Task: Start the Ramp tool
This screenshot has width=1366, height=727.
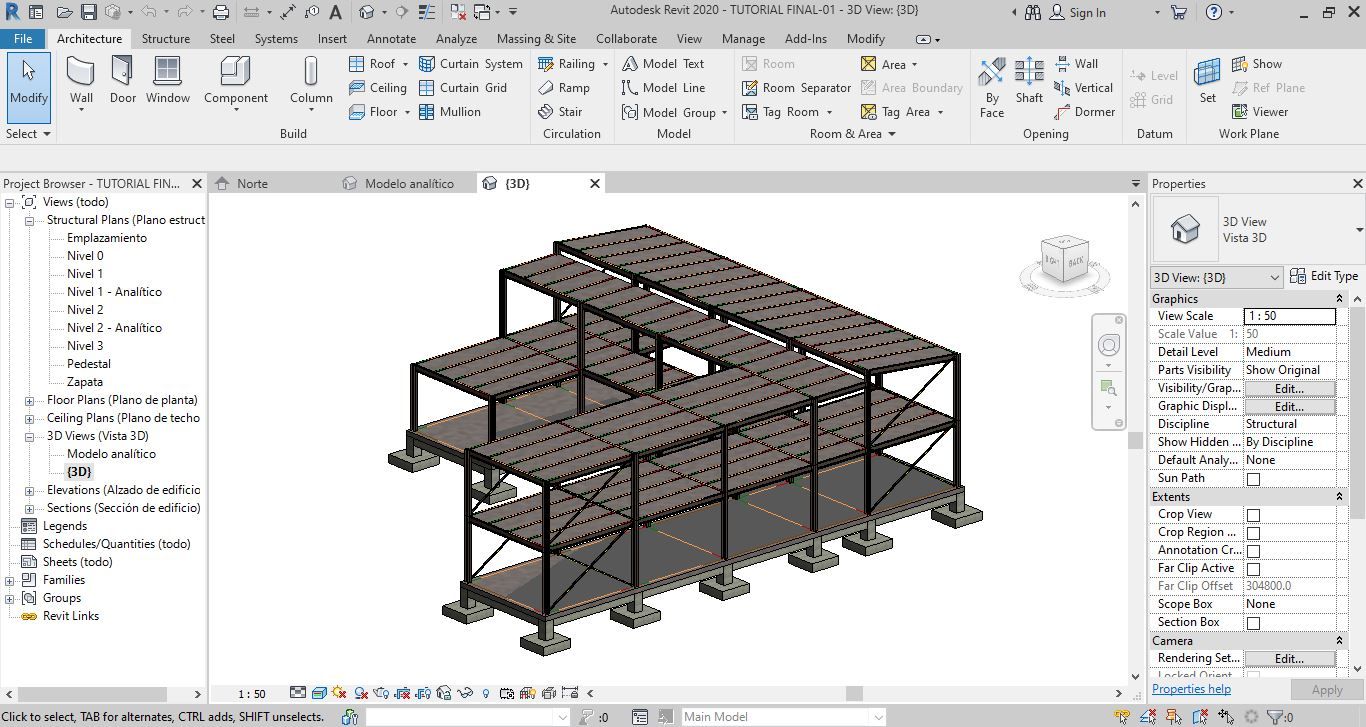Action: [x=564, y=88]
